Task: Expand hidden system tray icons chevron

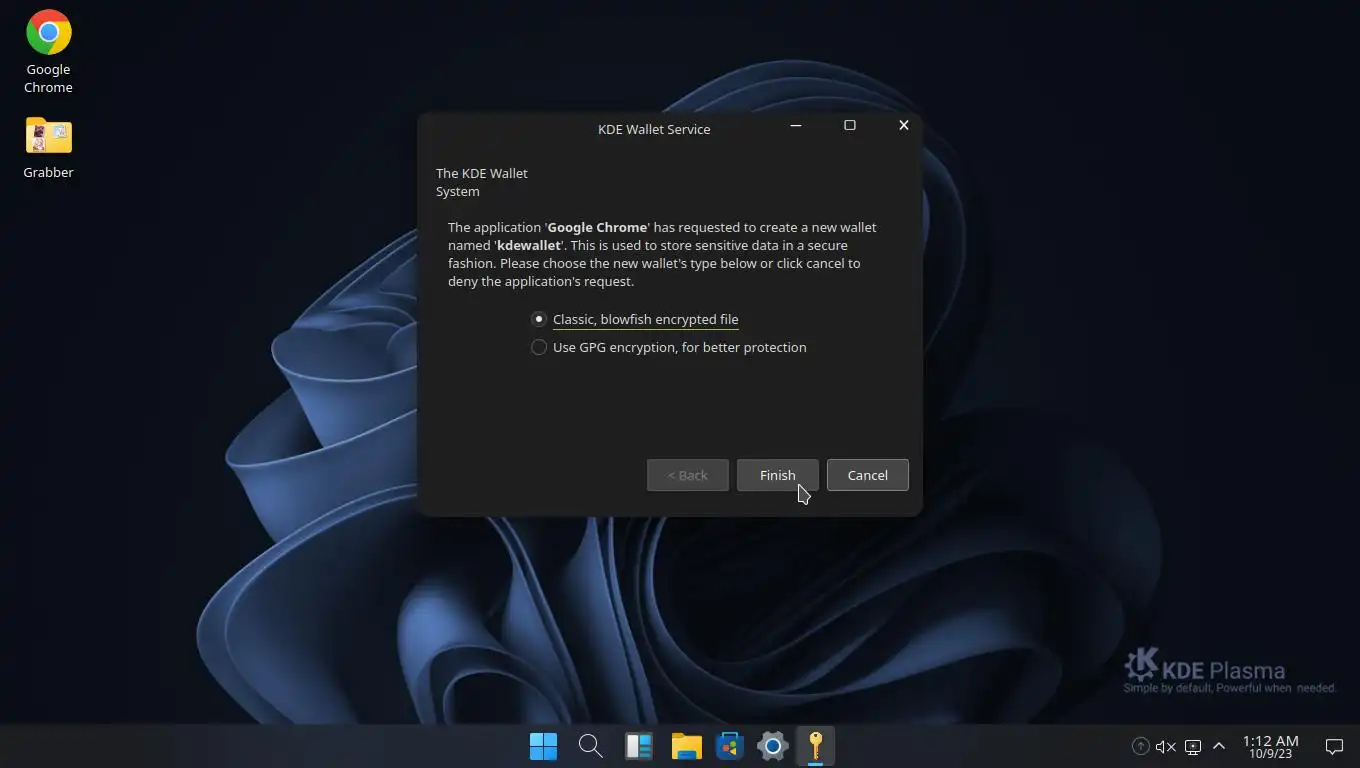Action: [1218, 746]
